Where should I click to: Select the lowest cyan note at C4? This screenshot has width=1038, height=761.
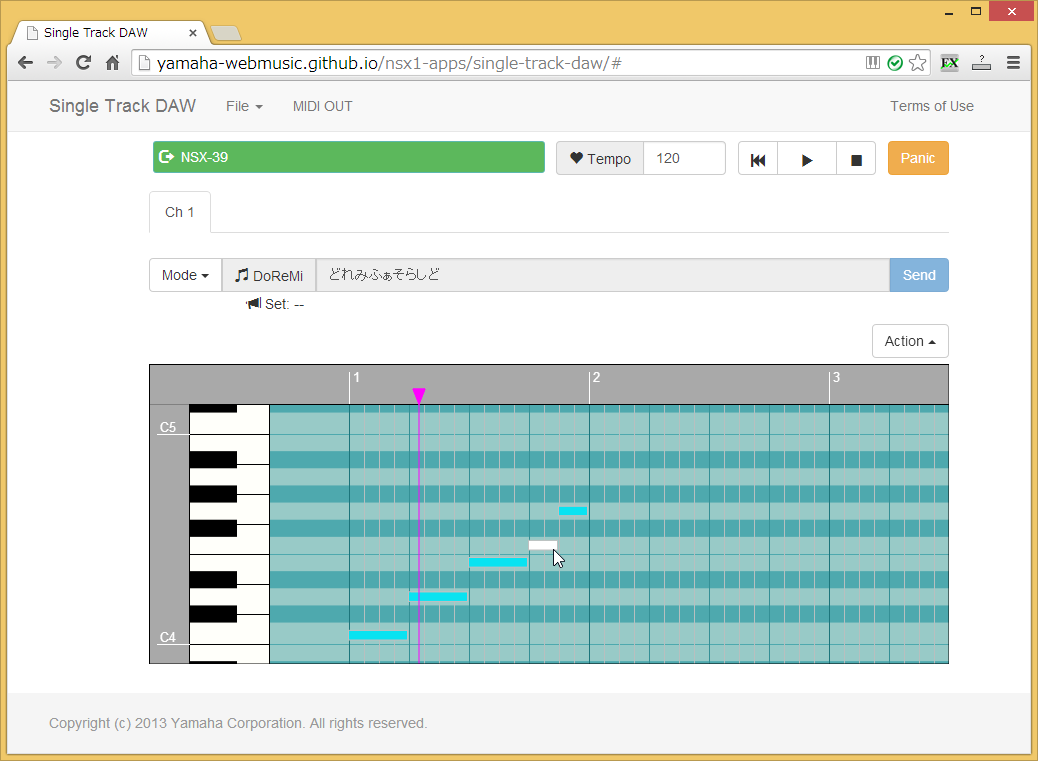coord(378,635)
